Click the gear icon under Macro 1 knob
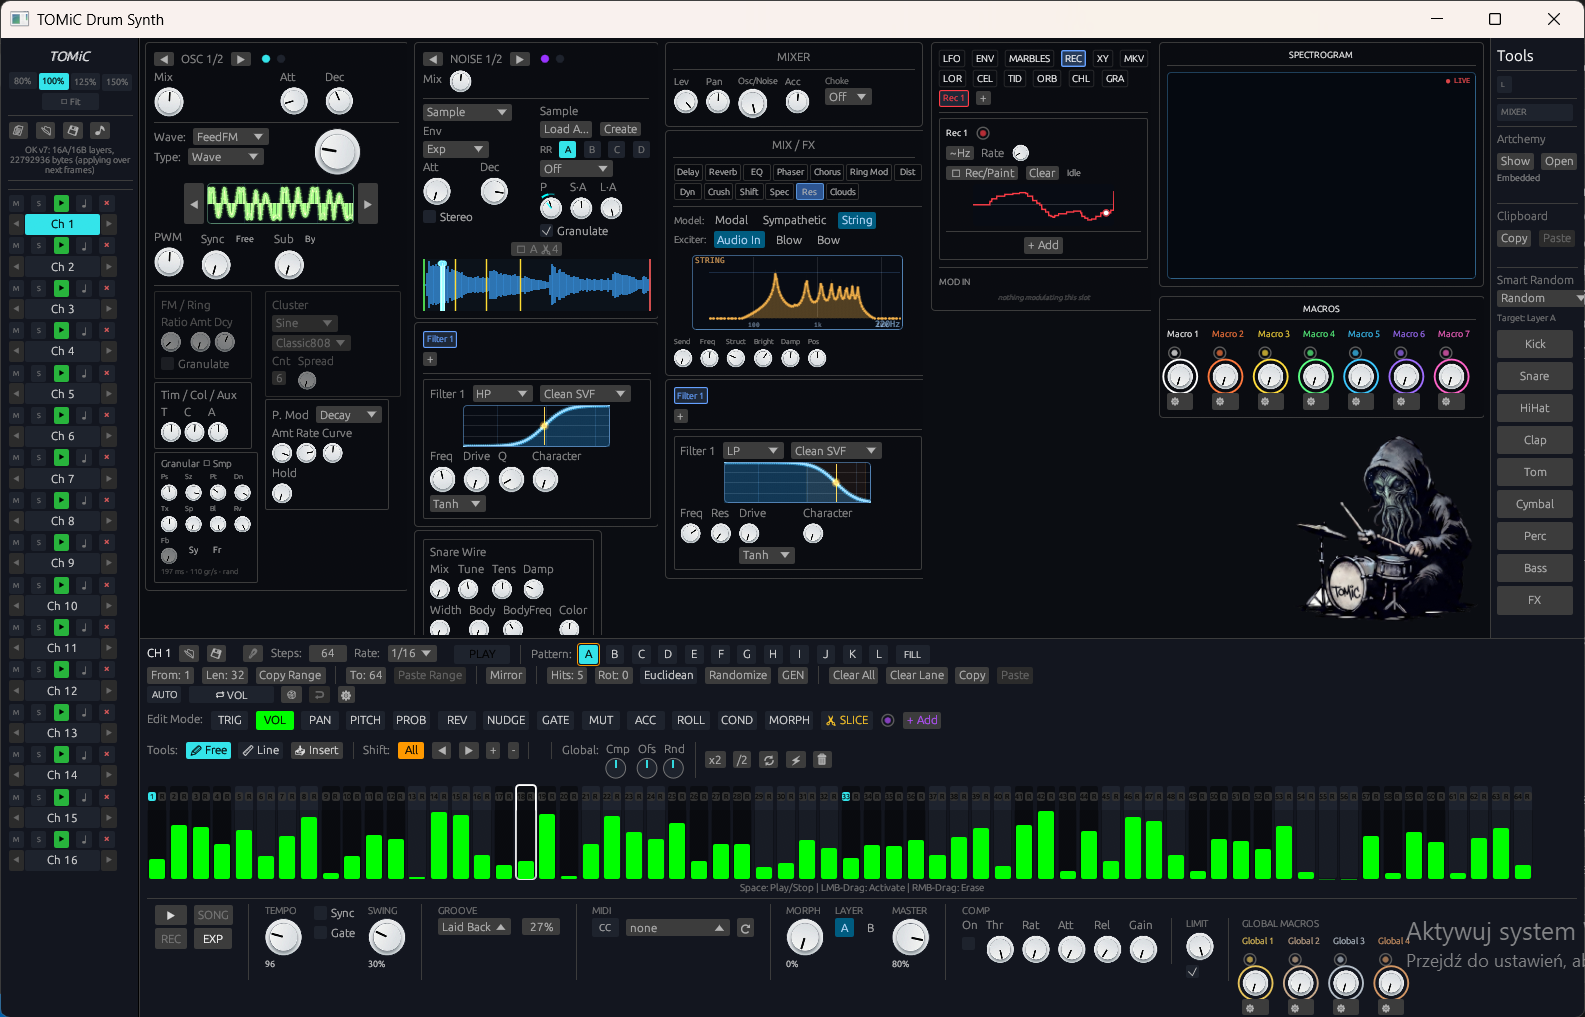This screenshot has width=1585, height=1017. tap(1175, 402)
